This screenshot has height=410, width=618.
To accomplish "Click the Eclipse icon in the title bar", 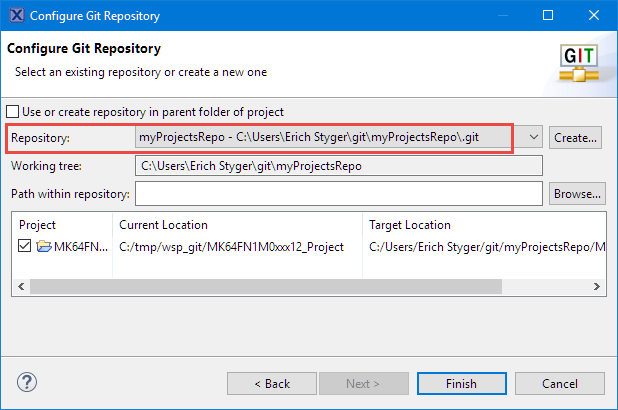I will click(x=17, y=16).
